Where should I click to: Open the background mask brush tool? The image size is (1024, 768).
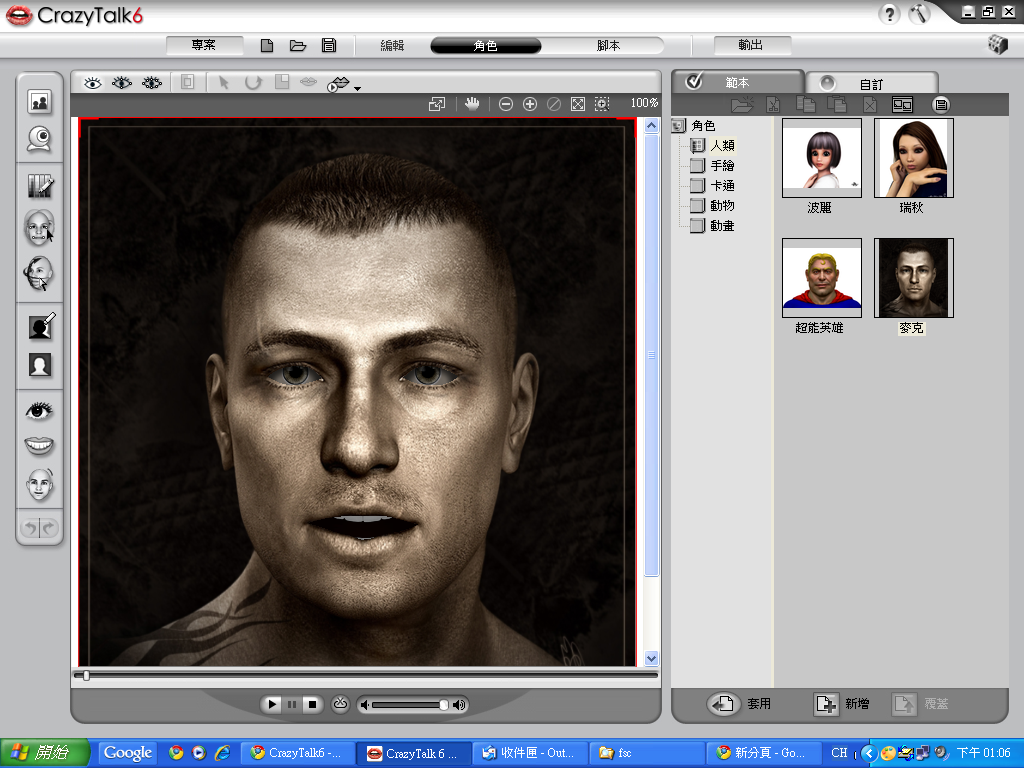40,326
